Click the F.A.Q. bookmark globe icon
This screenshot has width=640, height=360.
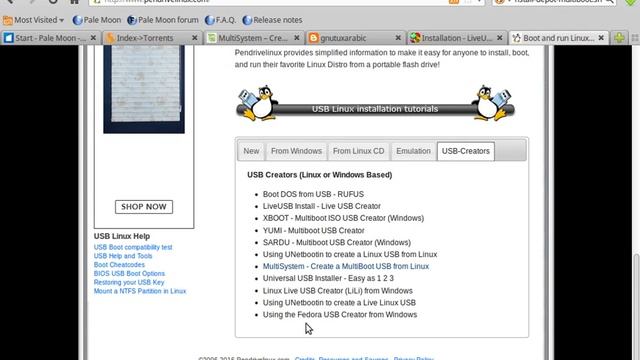[210, 20]
